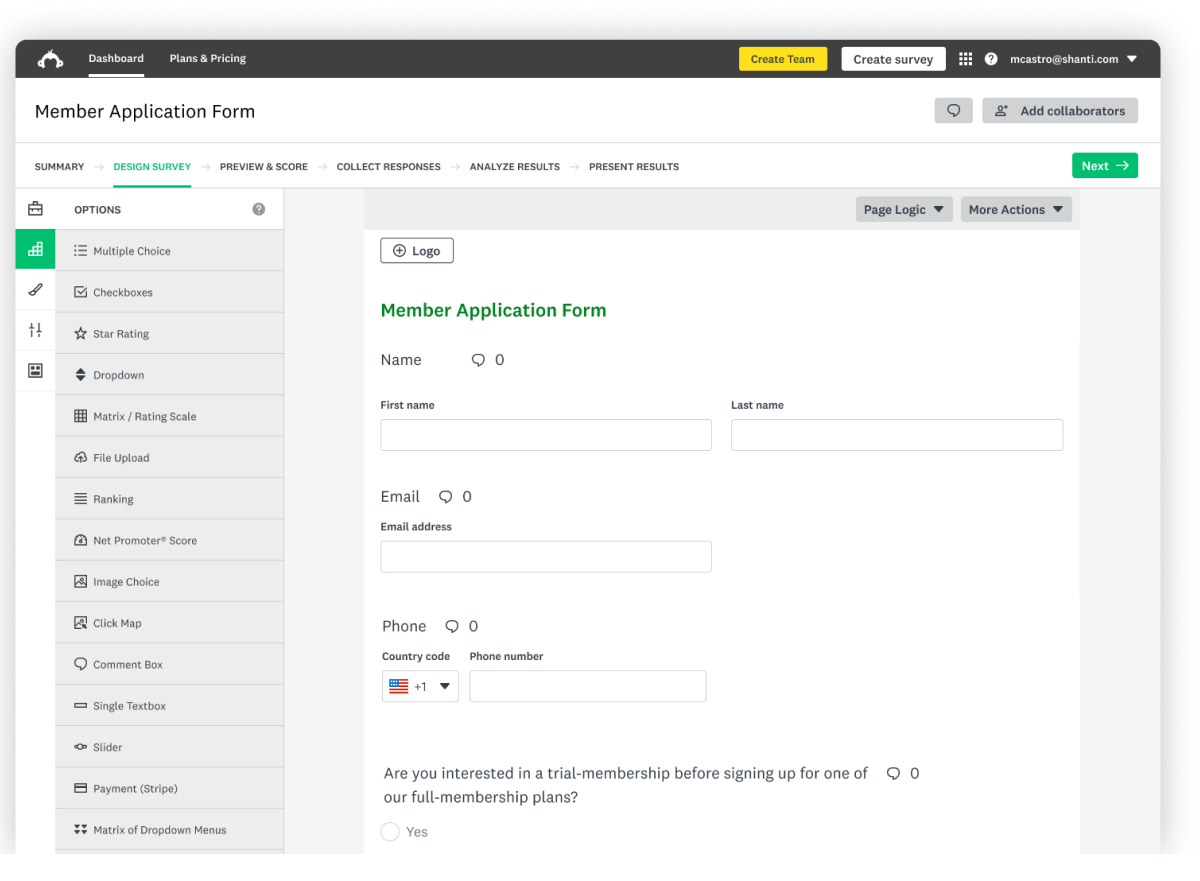Click the green Next button
The width and height of the screenshot is (1200, 881).
point(1105,166)
